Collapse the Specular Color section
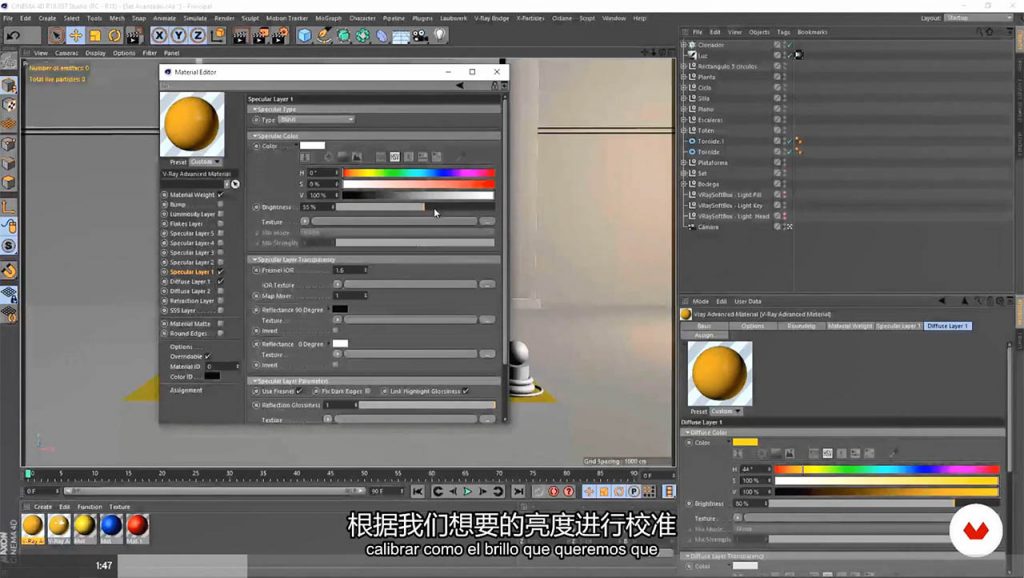The height and width of the screenshot is (578, 1024). tap(254, 135)
